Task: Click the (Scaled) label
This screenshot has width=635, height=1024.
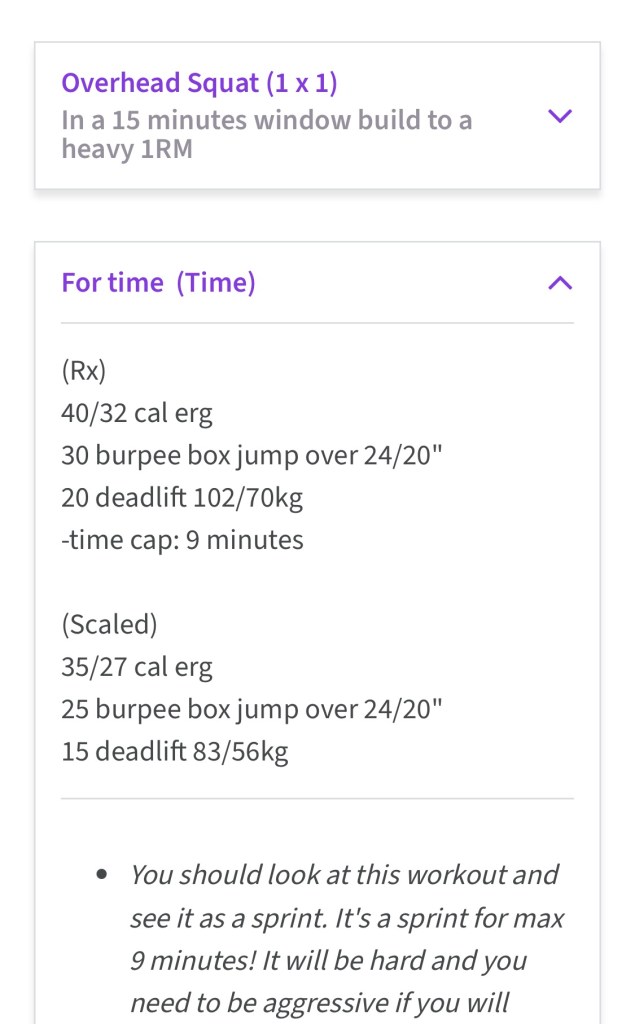Action: click(109, 625)
